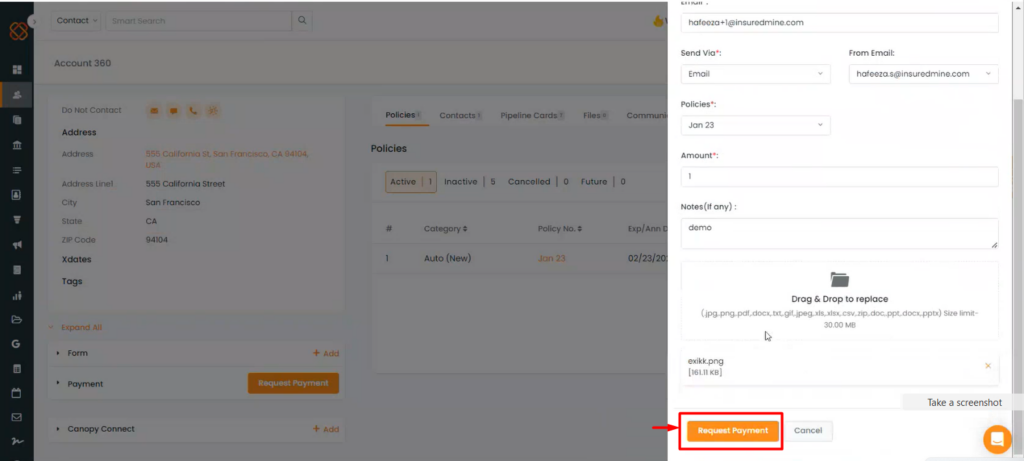Open the 555 California St address link
1024x461 pixels.
click(x=227, y=159)
